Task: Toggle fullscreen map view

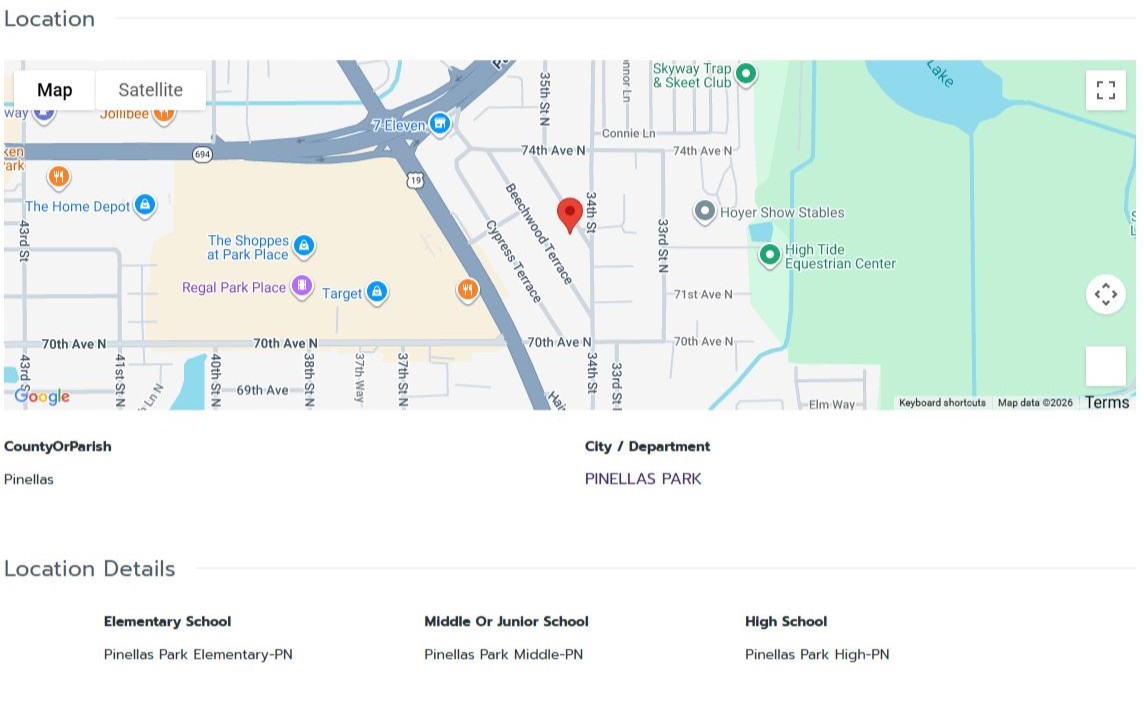Action: 1105,90
